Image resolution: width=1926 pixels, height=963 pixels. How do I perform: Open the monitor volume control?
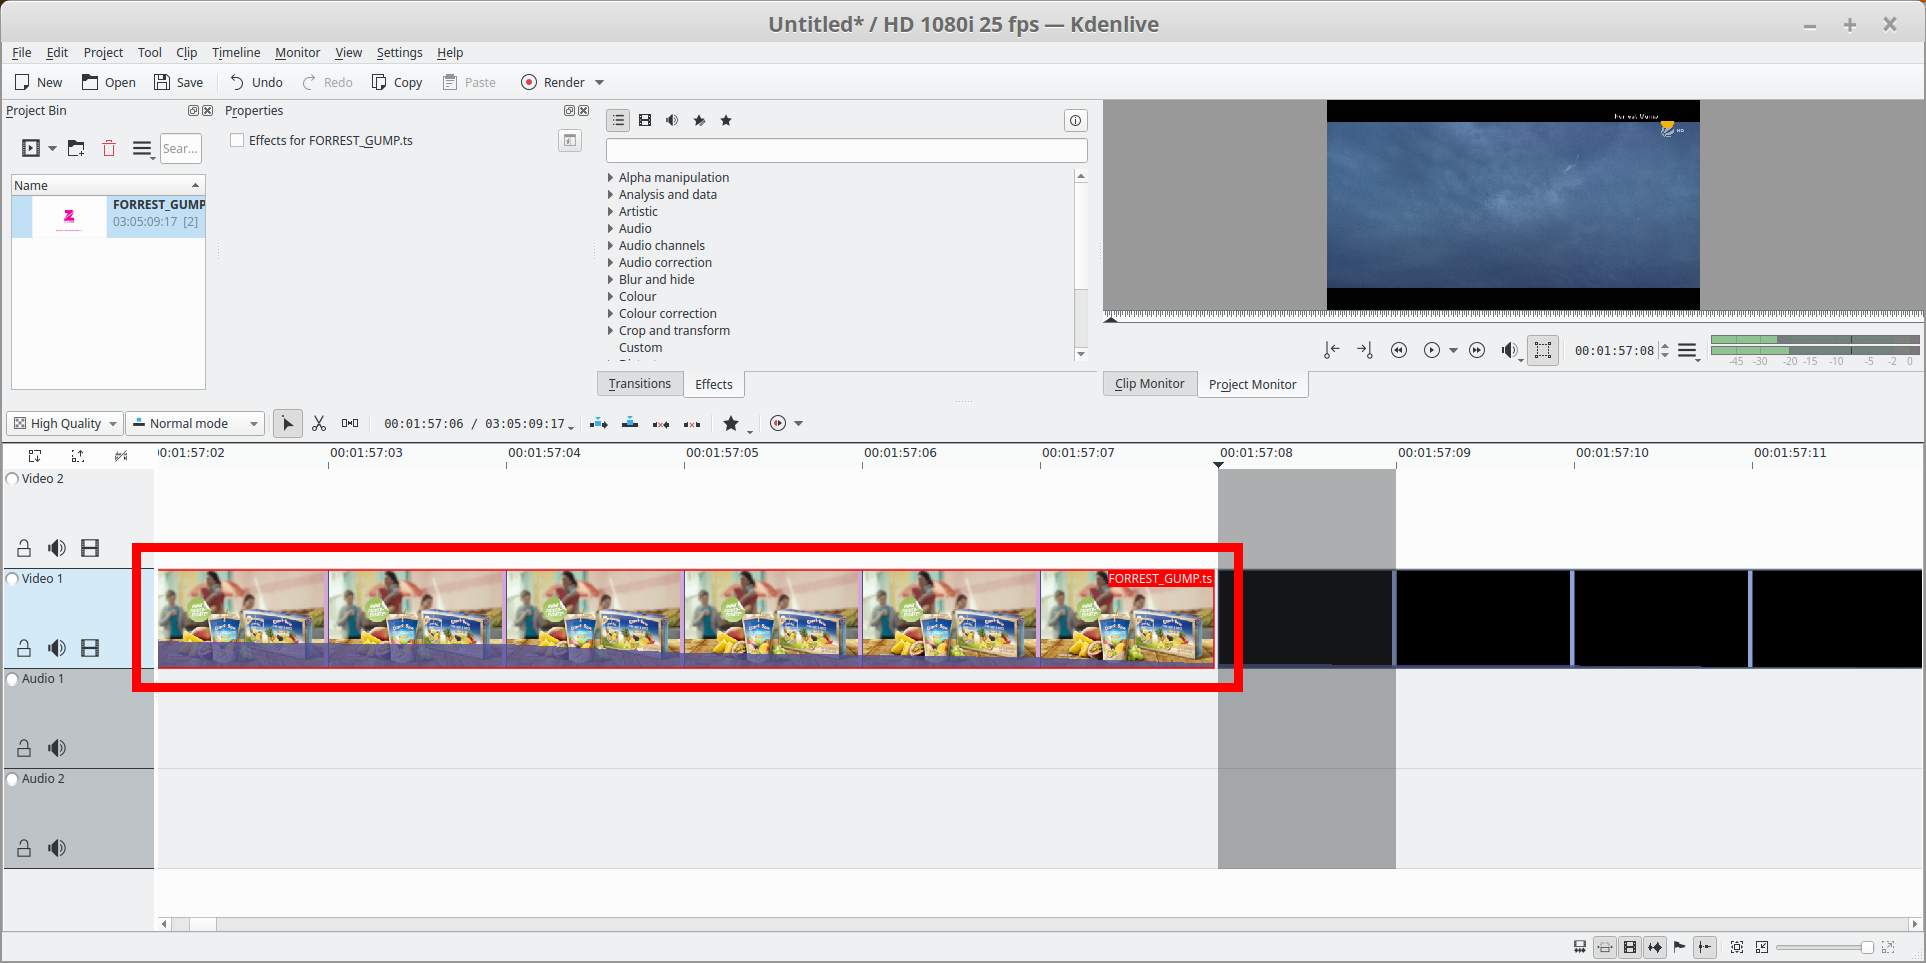(x=1510, y=350)
